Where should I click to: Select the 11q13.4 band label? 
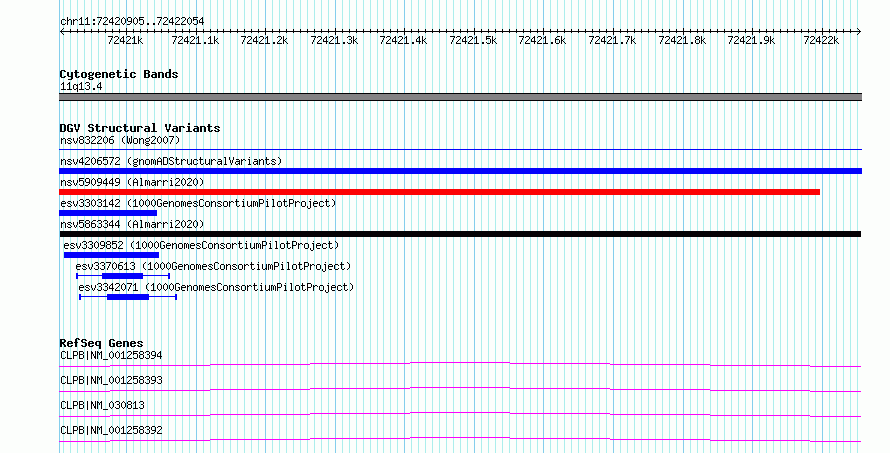(x=81, y=87)
